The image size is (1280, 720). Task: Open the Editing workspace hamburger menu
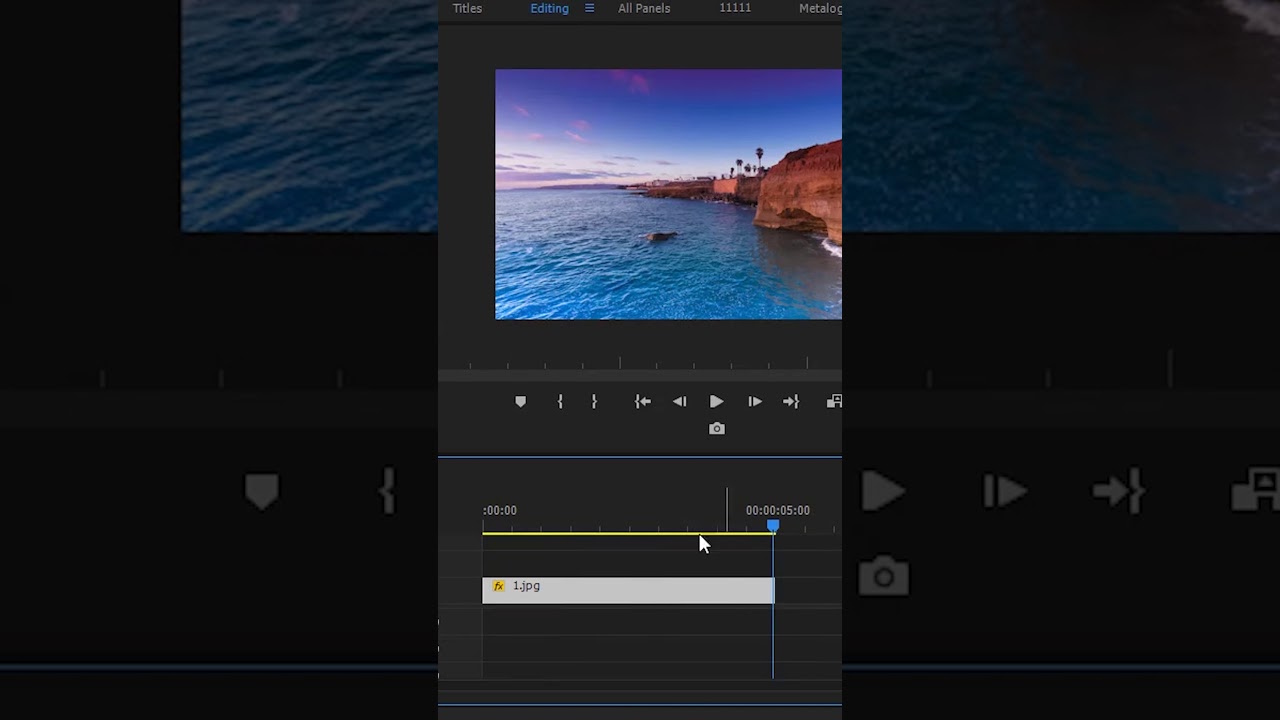[x=589, y=8]
